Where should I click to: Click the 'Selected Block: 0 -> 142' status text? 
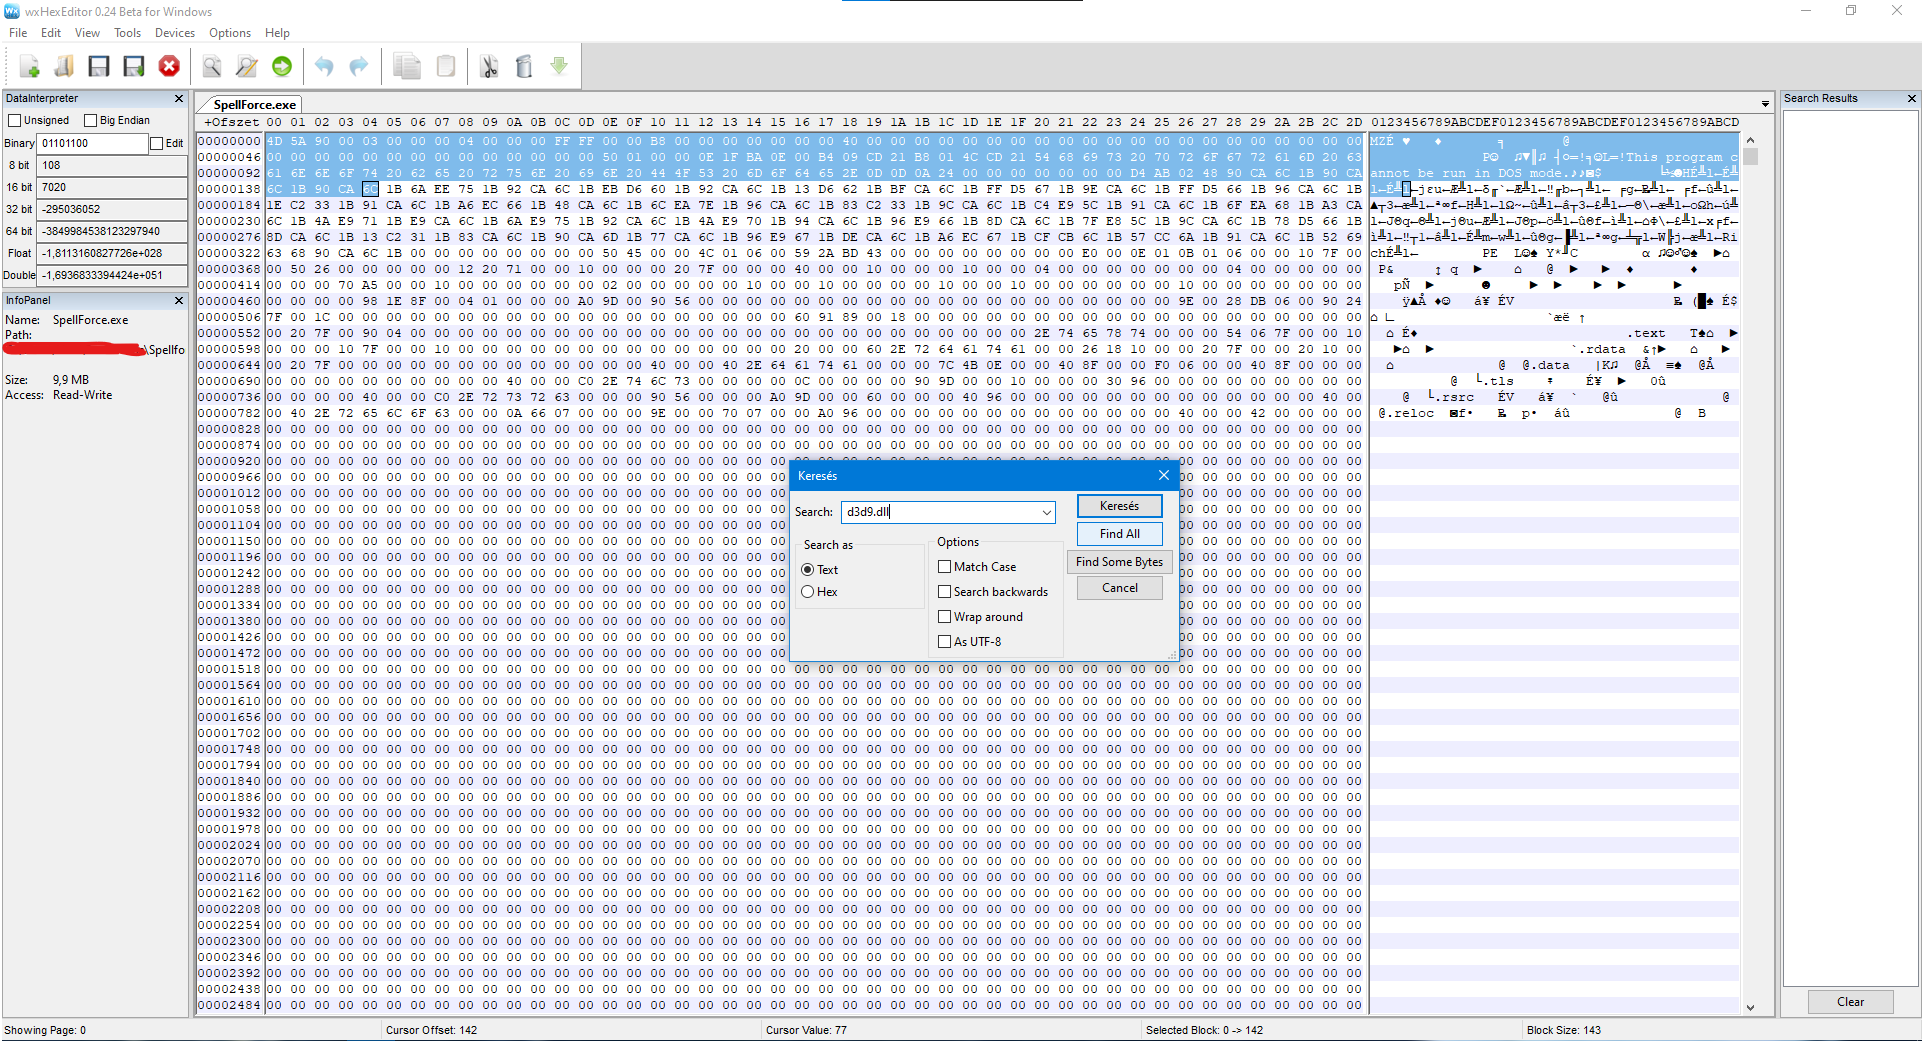(1204, 1030)
